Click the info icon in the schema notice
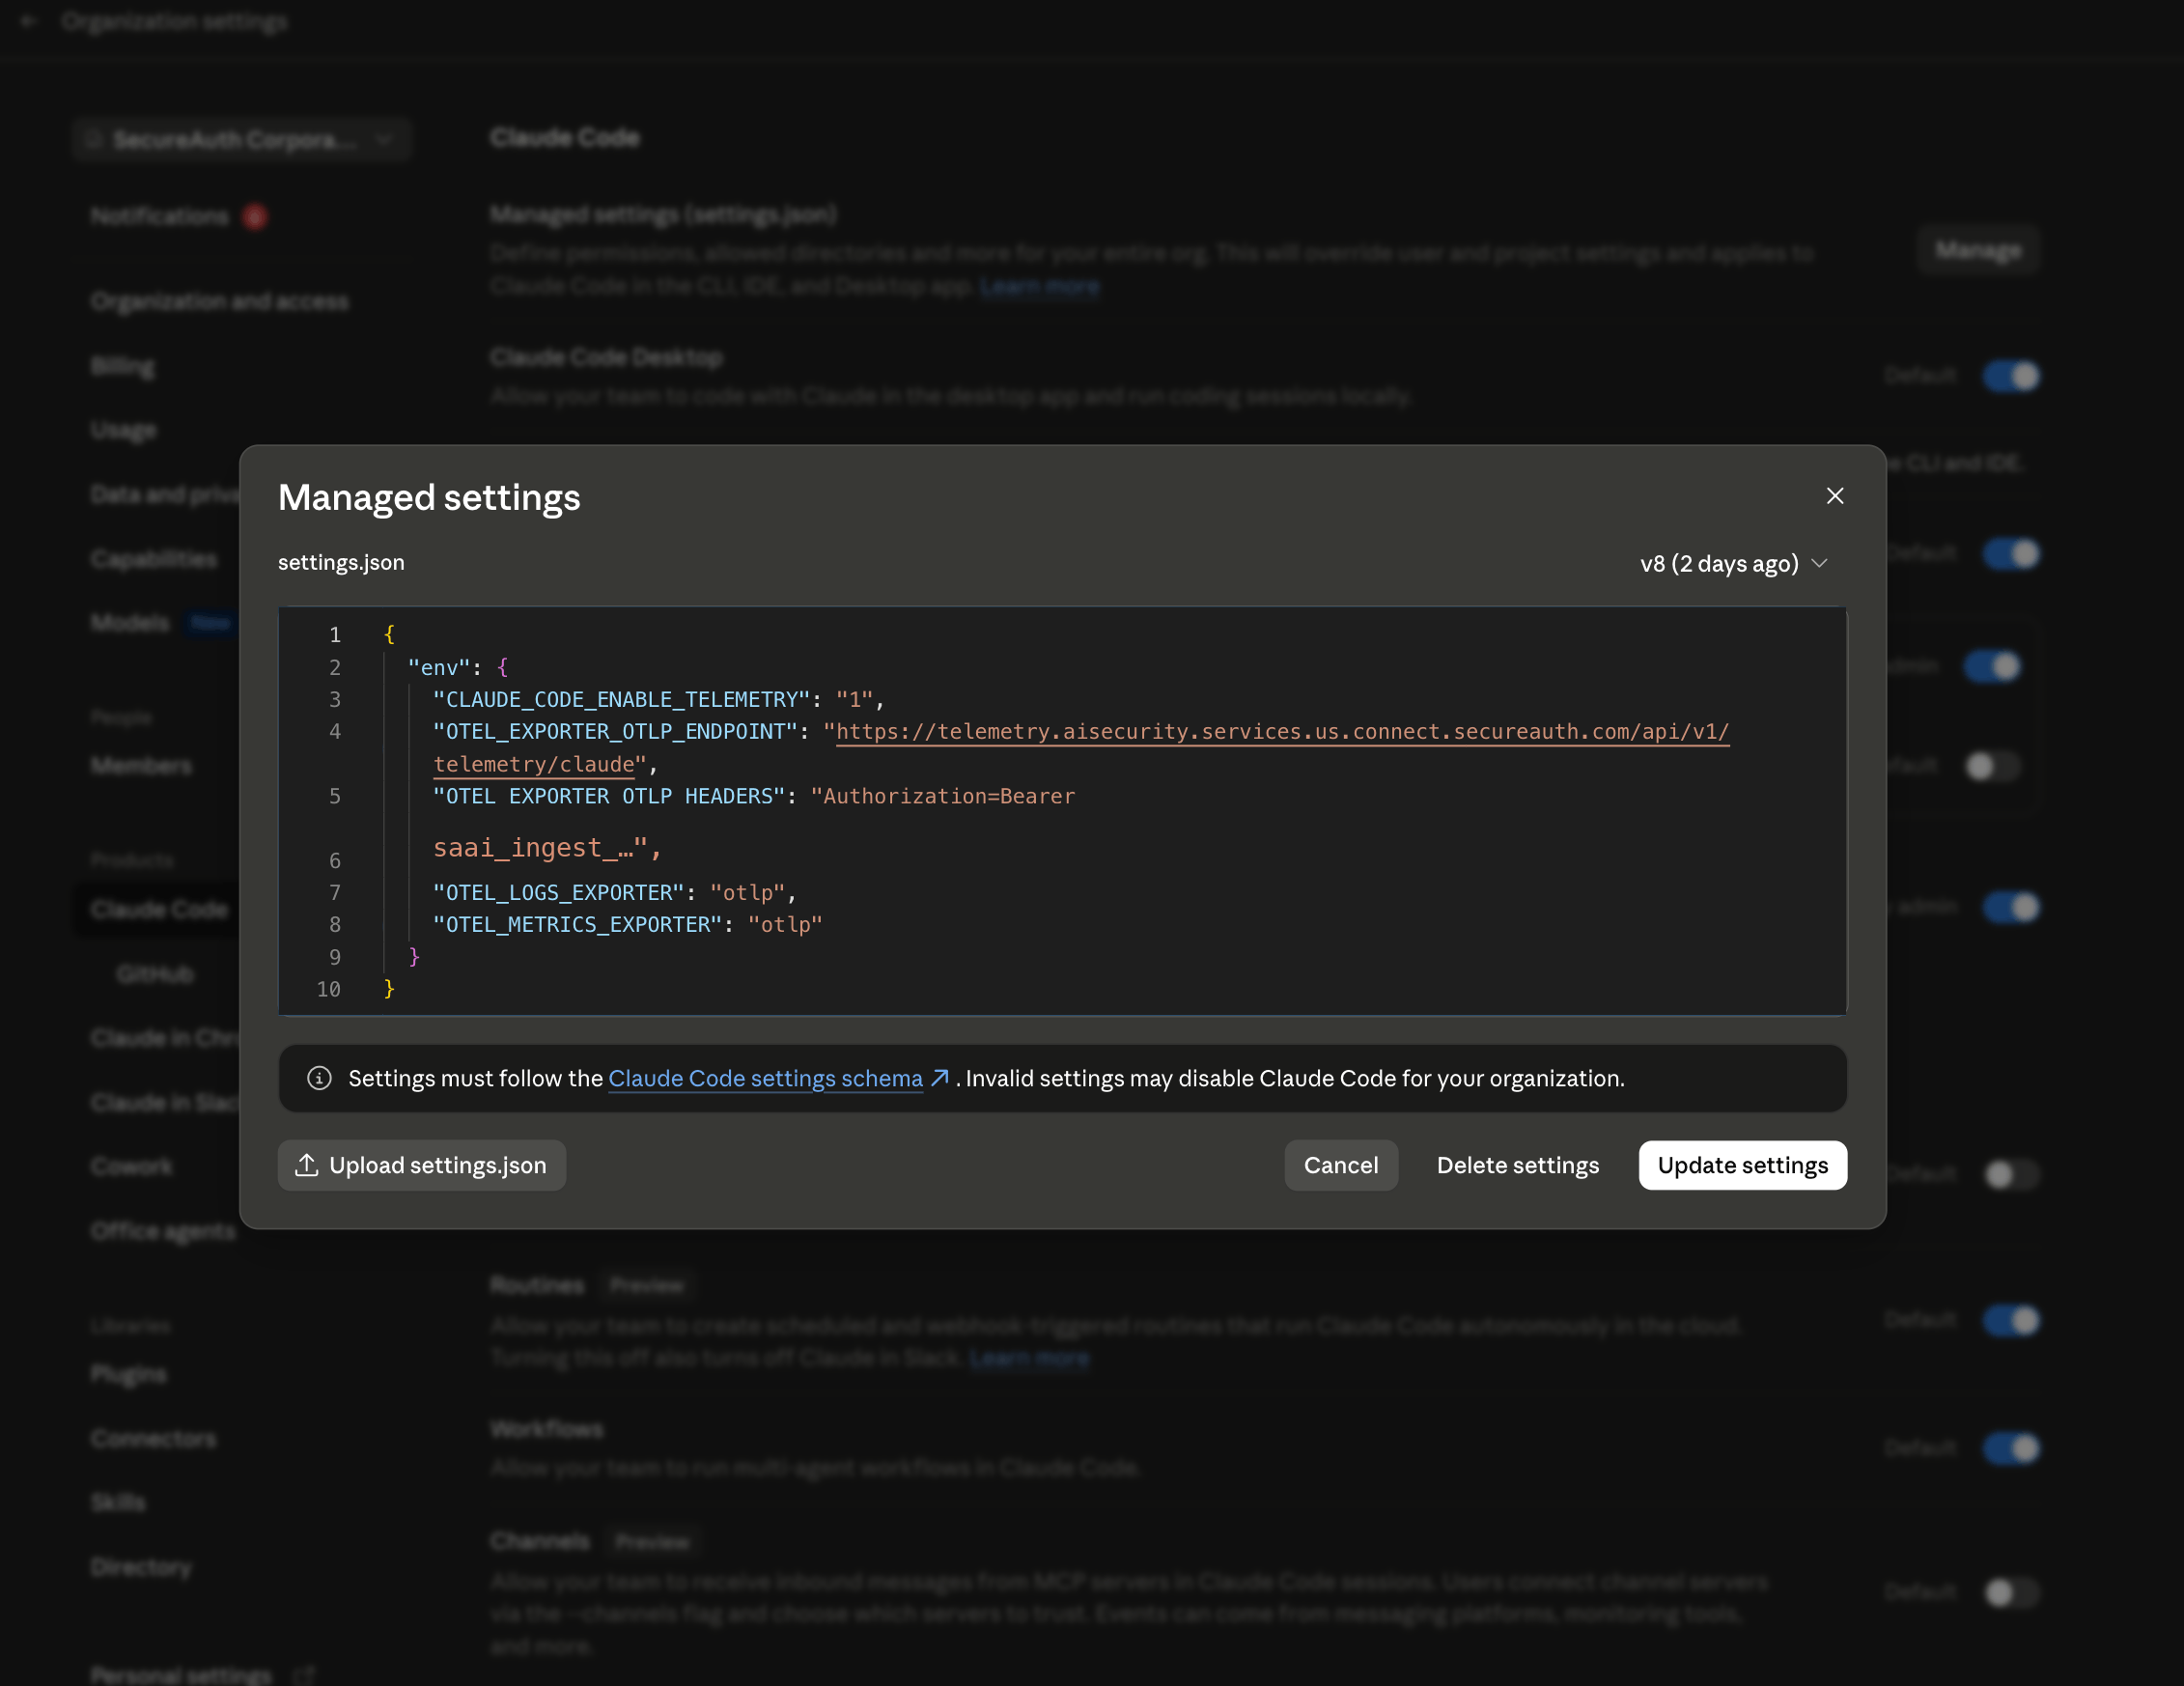The height and width of the screenshot is (1686, 2184). tap(319, 1078)
